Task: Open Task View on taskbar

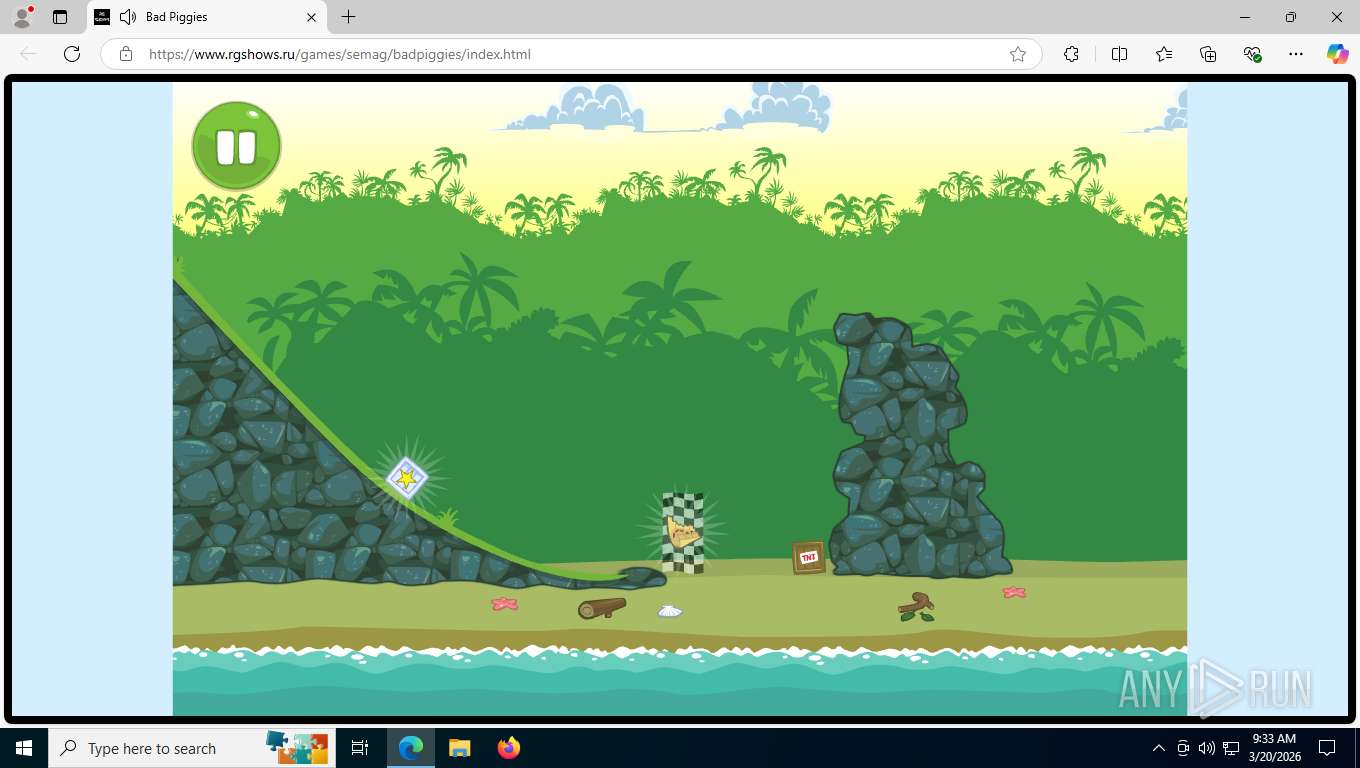Action: (x=360, y=748)
